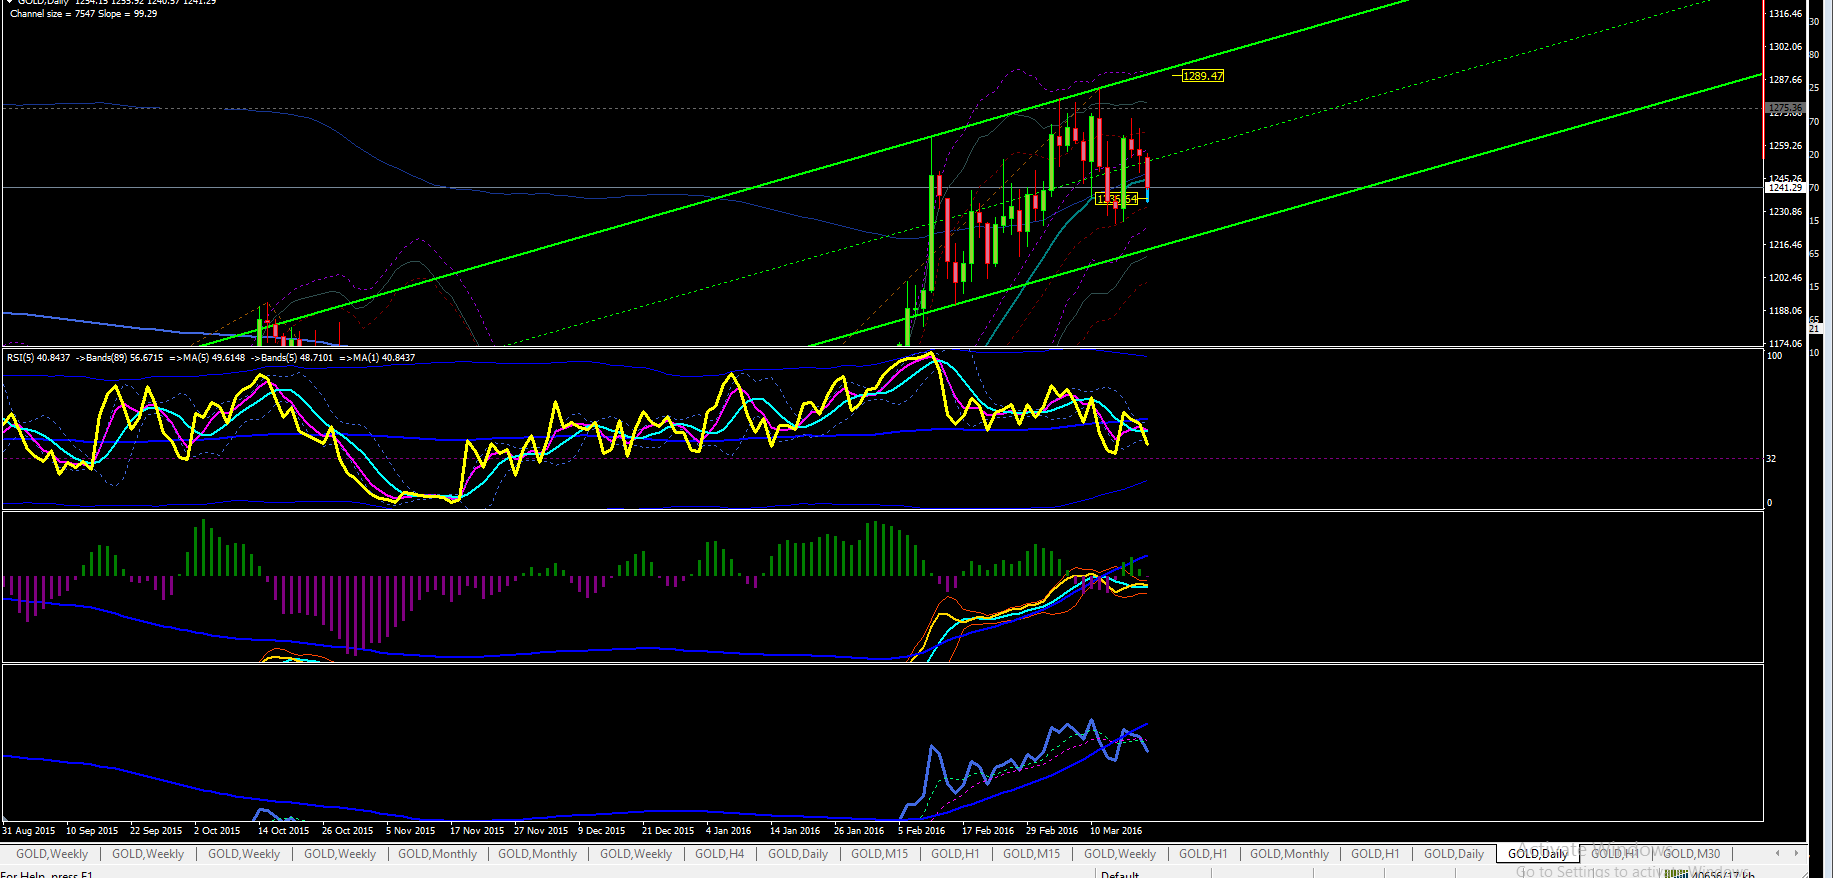
Task: Click the RSI(5) 40.8437 indicator label
Action: pos(38,358)
